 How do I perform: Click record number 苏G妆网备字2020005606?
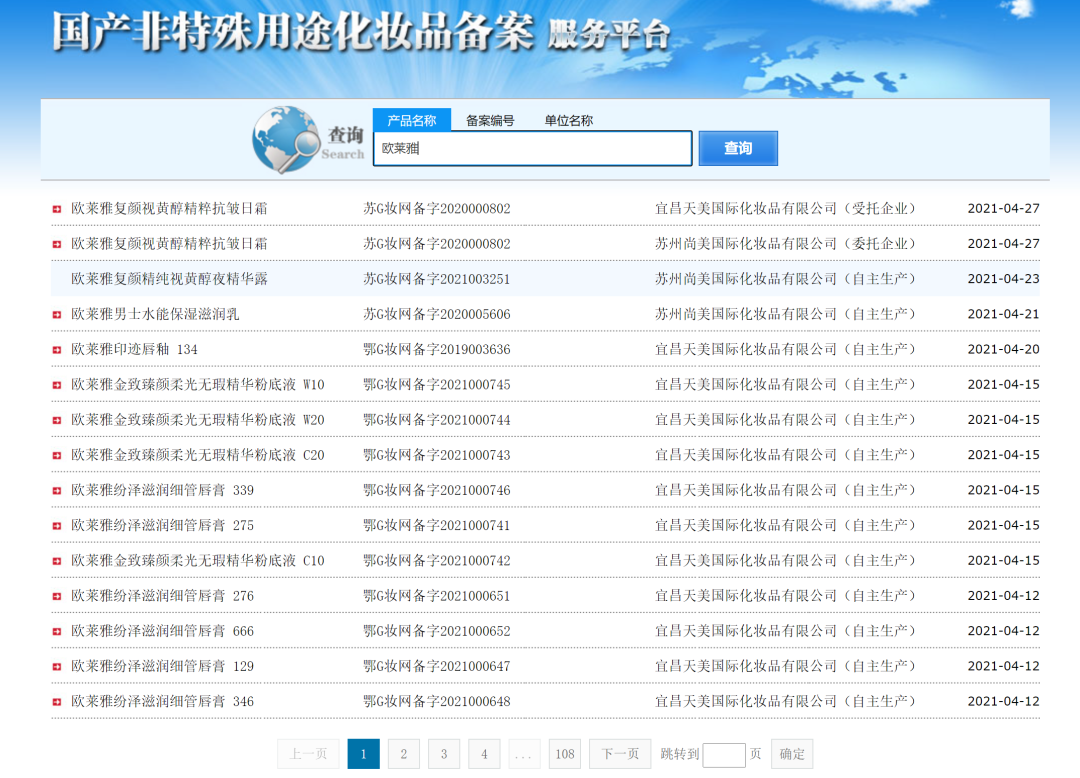point(437,315)
